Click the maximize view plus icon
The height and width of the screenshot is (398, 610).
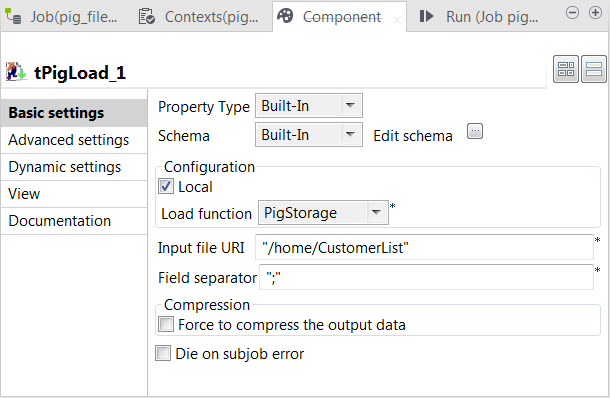point(595,13)
